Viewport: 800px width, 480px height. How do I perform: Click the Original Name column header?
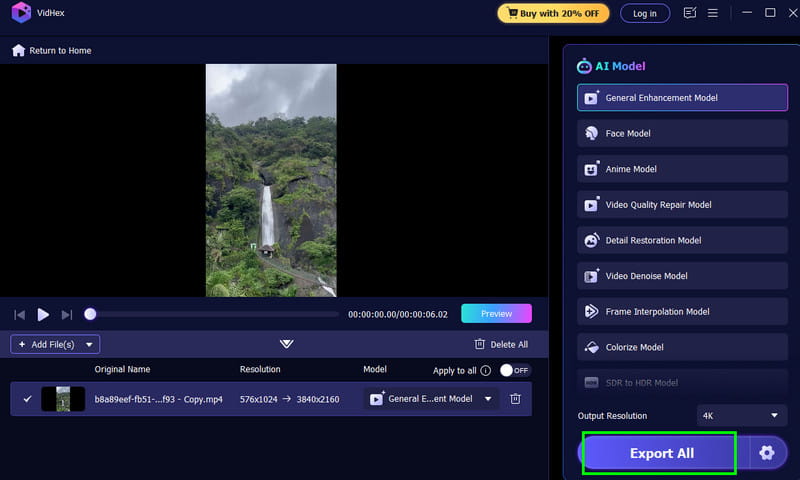122,369
